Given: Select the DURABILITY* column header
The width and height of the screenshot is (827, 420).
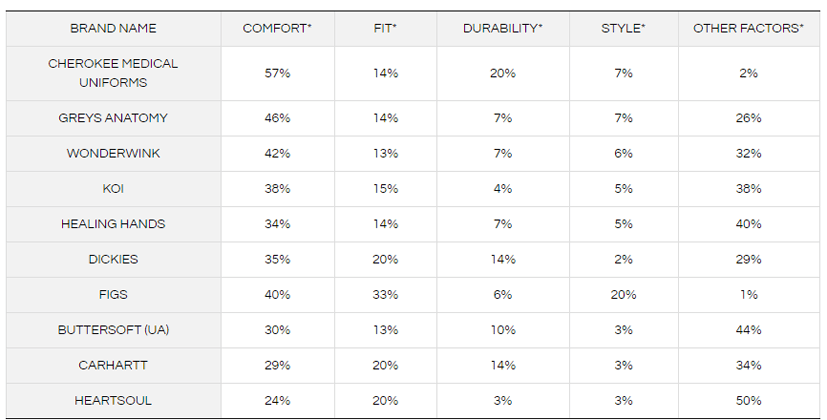Looking at the screenshot, I should [502, 28].
